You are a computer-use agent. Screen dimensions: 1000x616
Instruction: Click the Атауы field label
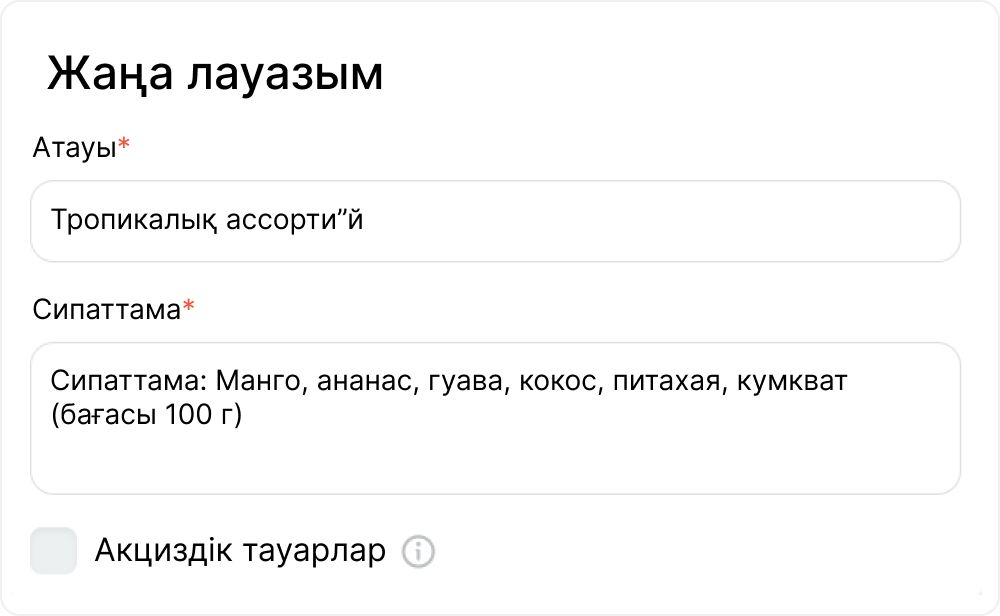[74, 148]
